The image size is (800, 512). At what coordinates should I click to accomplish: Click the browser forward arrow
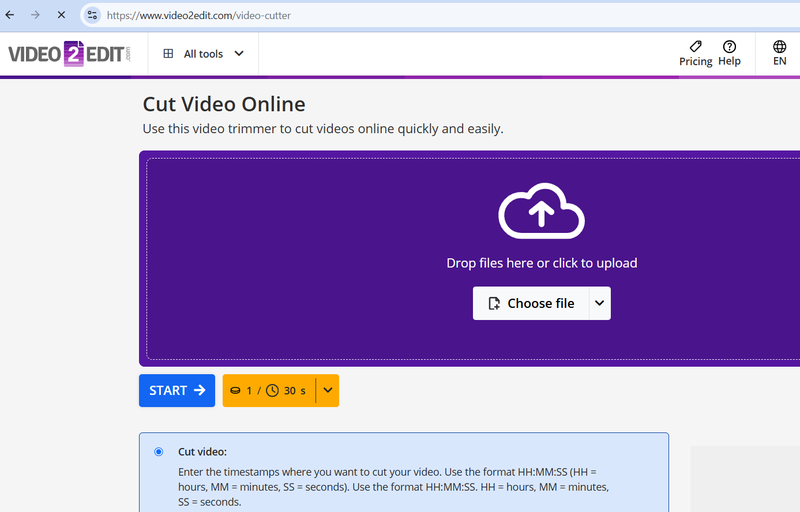(x=35, y=15)
